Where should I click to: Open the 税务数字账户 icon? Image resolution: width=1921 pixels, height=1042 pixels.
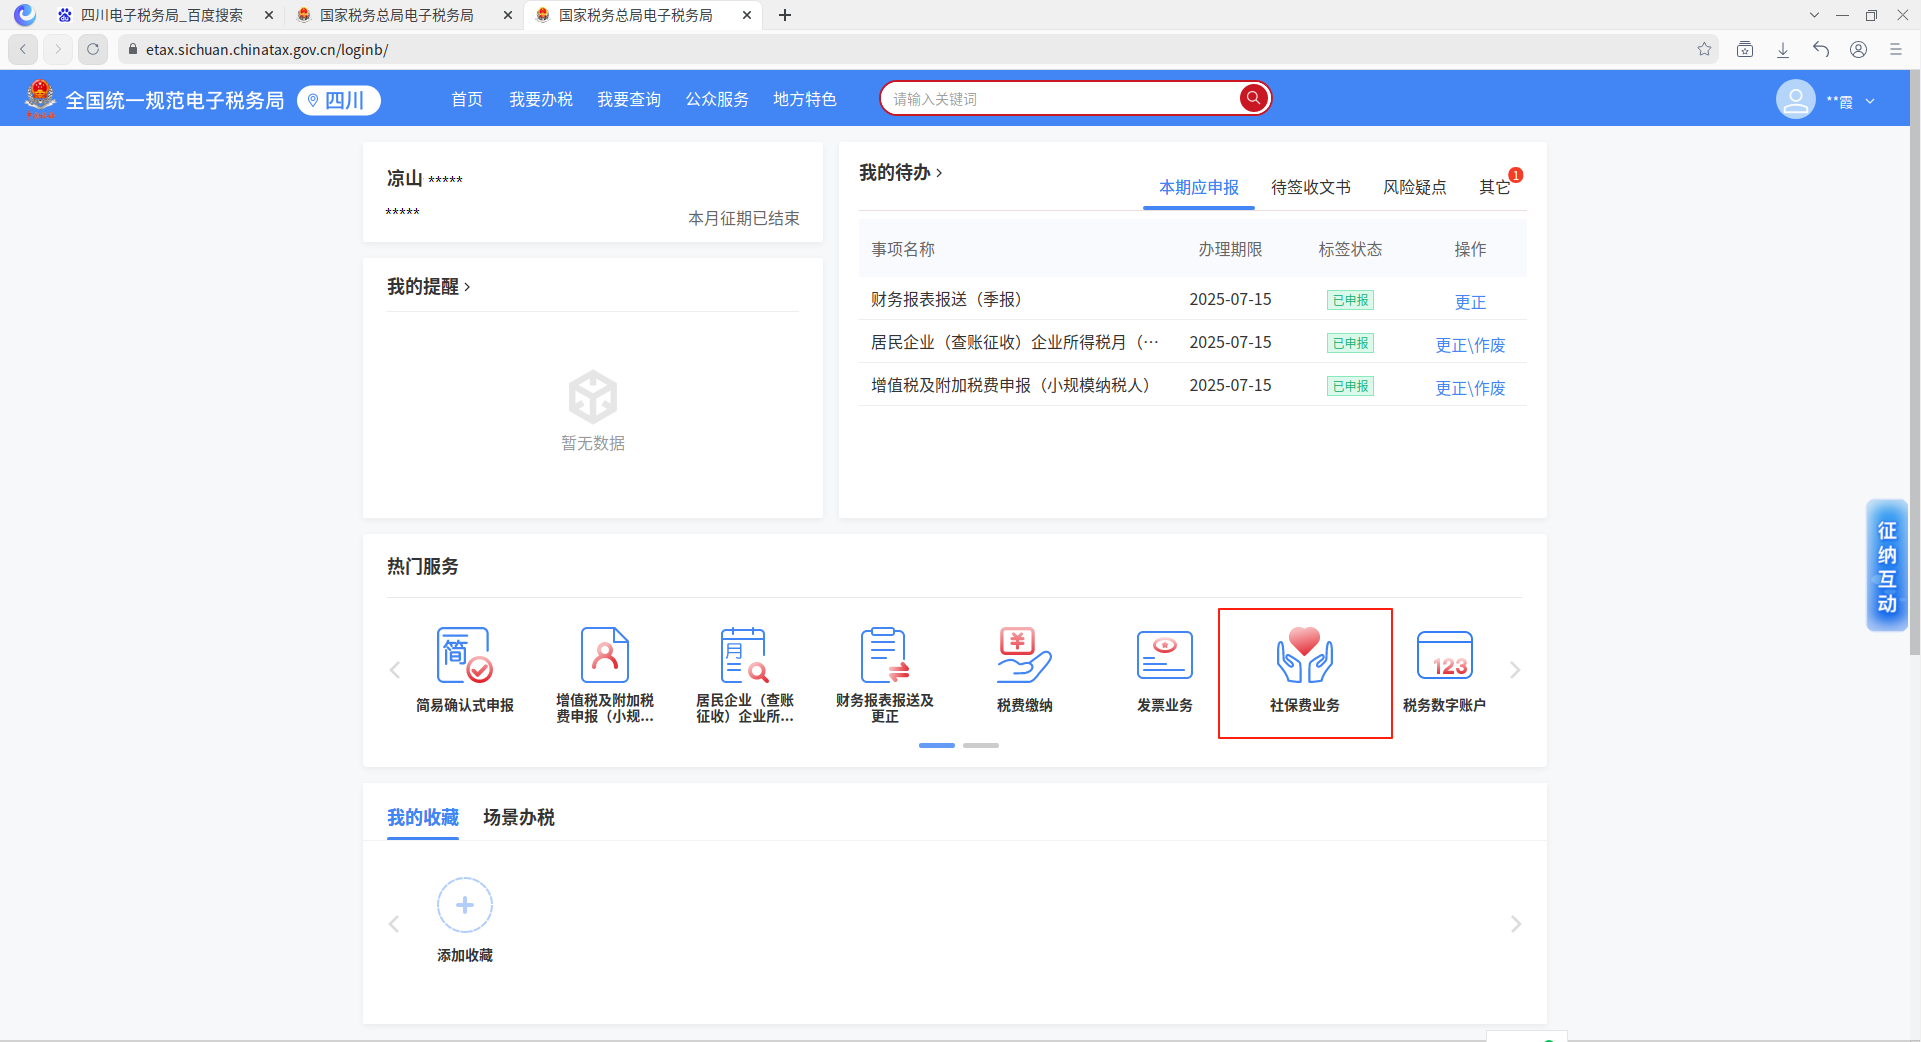click(x=1444, y=657)
